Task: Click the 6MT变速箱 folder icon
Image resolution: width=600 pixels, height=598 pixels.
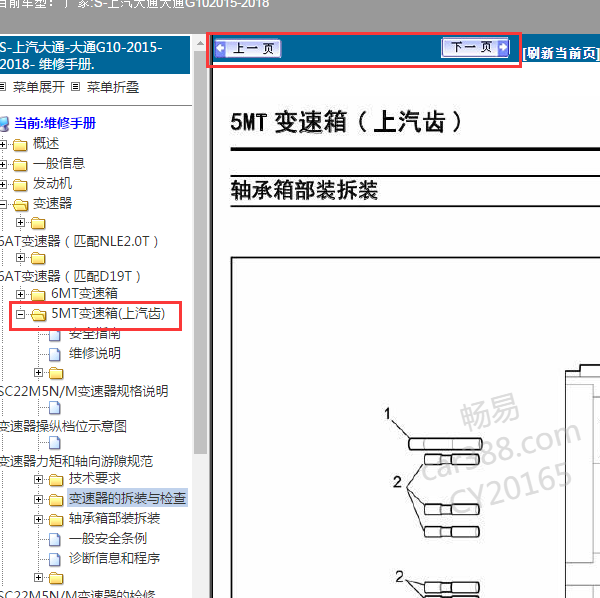Action: tap(38, 295)
